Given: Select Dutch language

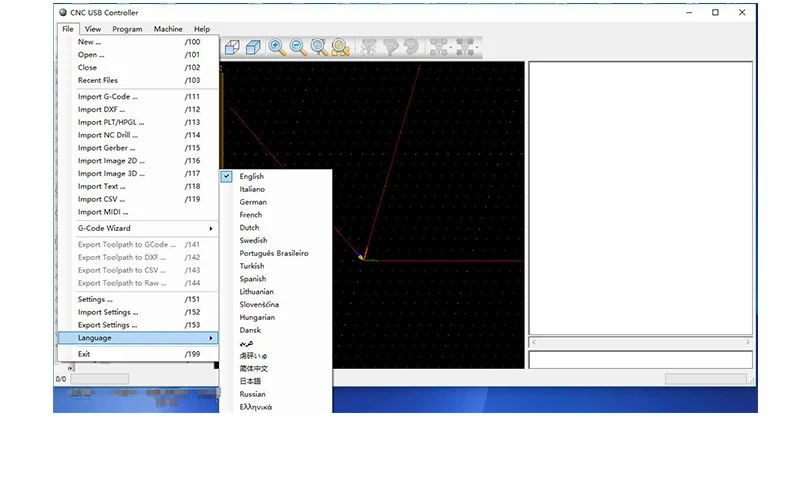Looking at the screenshot, I should tap(276, 227).
